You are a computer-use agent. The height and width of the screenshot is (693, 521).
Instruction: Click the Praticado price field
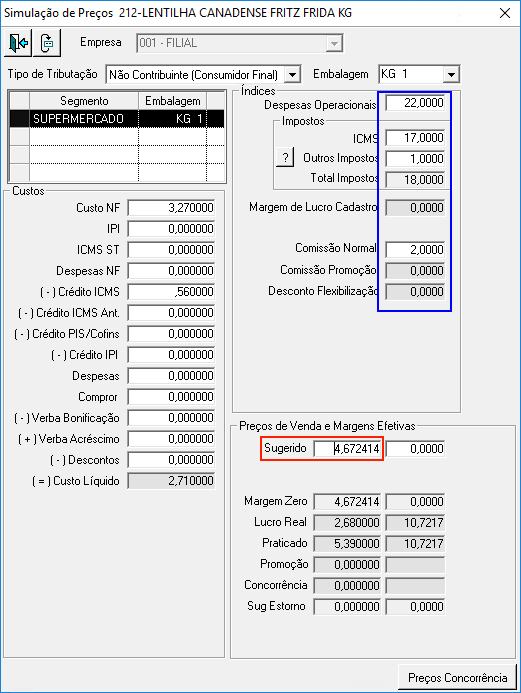click(x=347, y=544)
